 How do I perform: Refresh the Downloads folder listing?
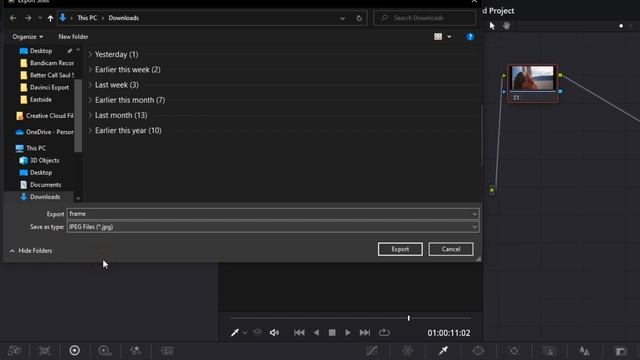pyautogui.click(x=359, y=18)
